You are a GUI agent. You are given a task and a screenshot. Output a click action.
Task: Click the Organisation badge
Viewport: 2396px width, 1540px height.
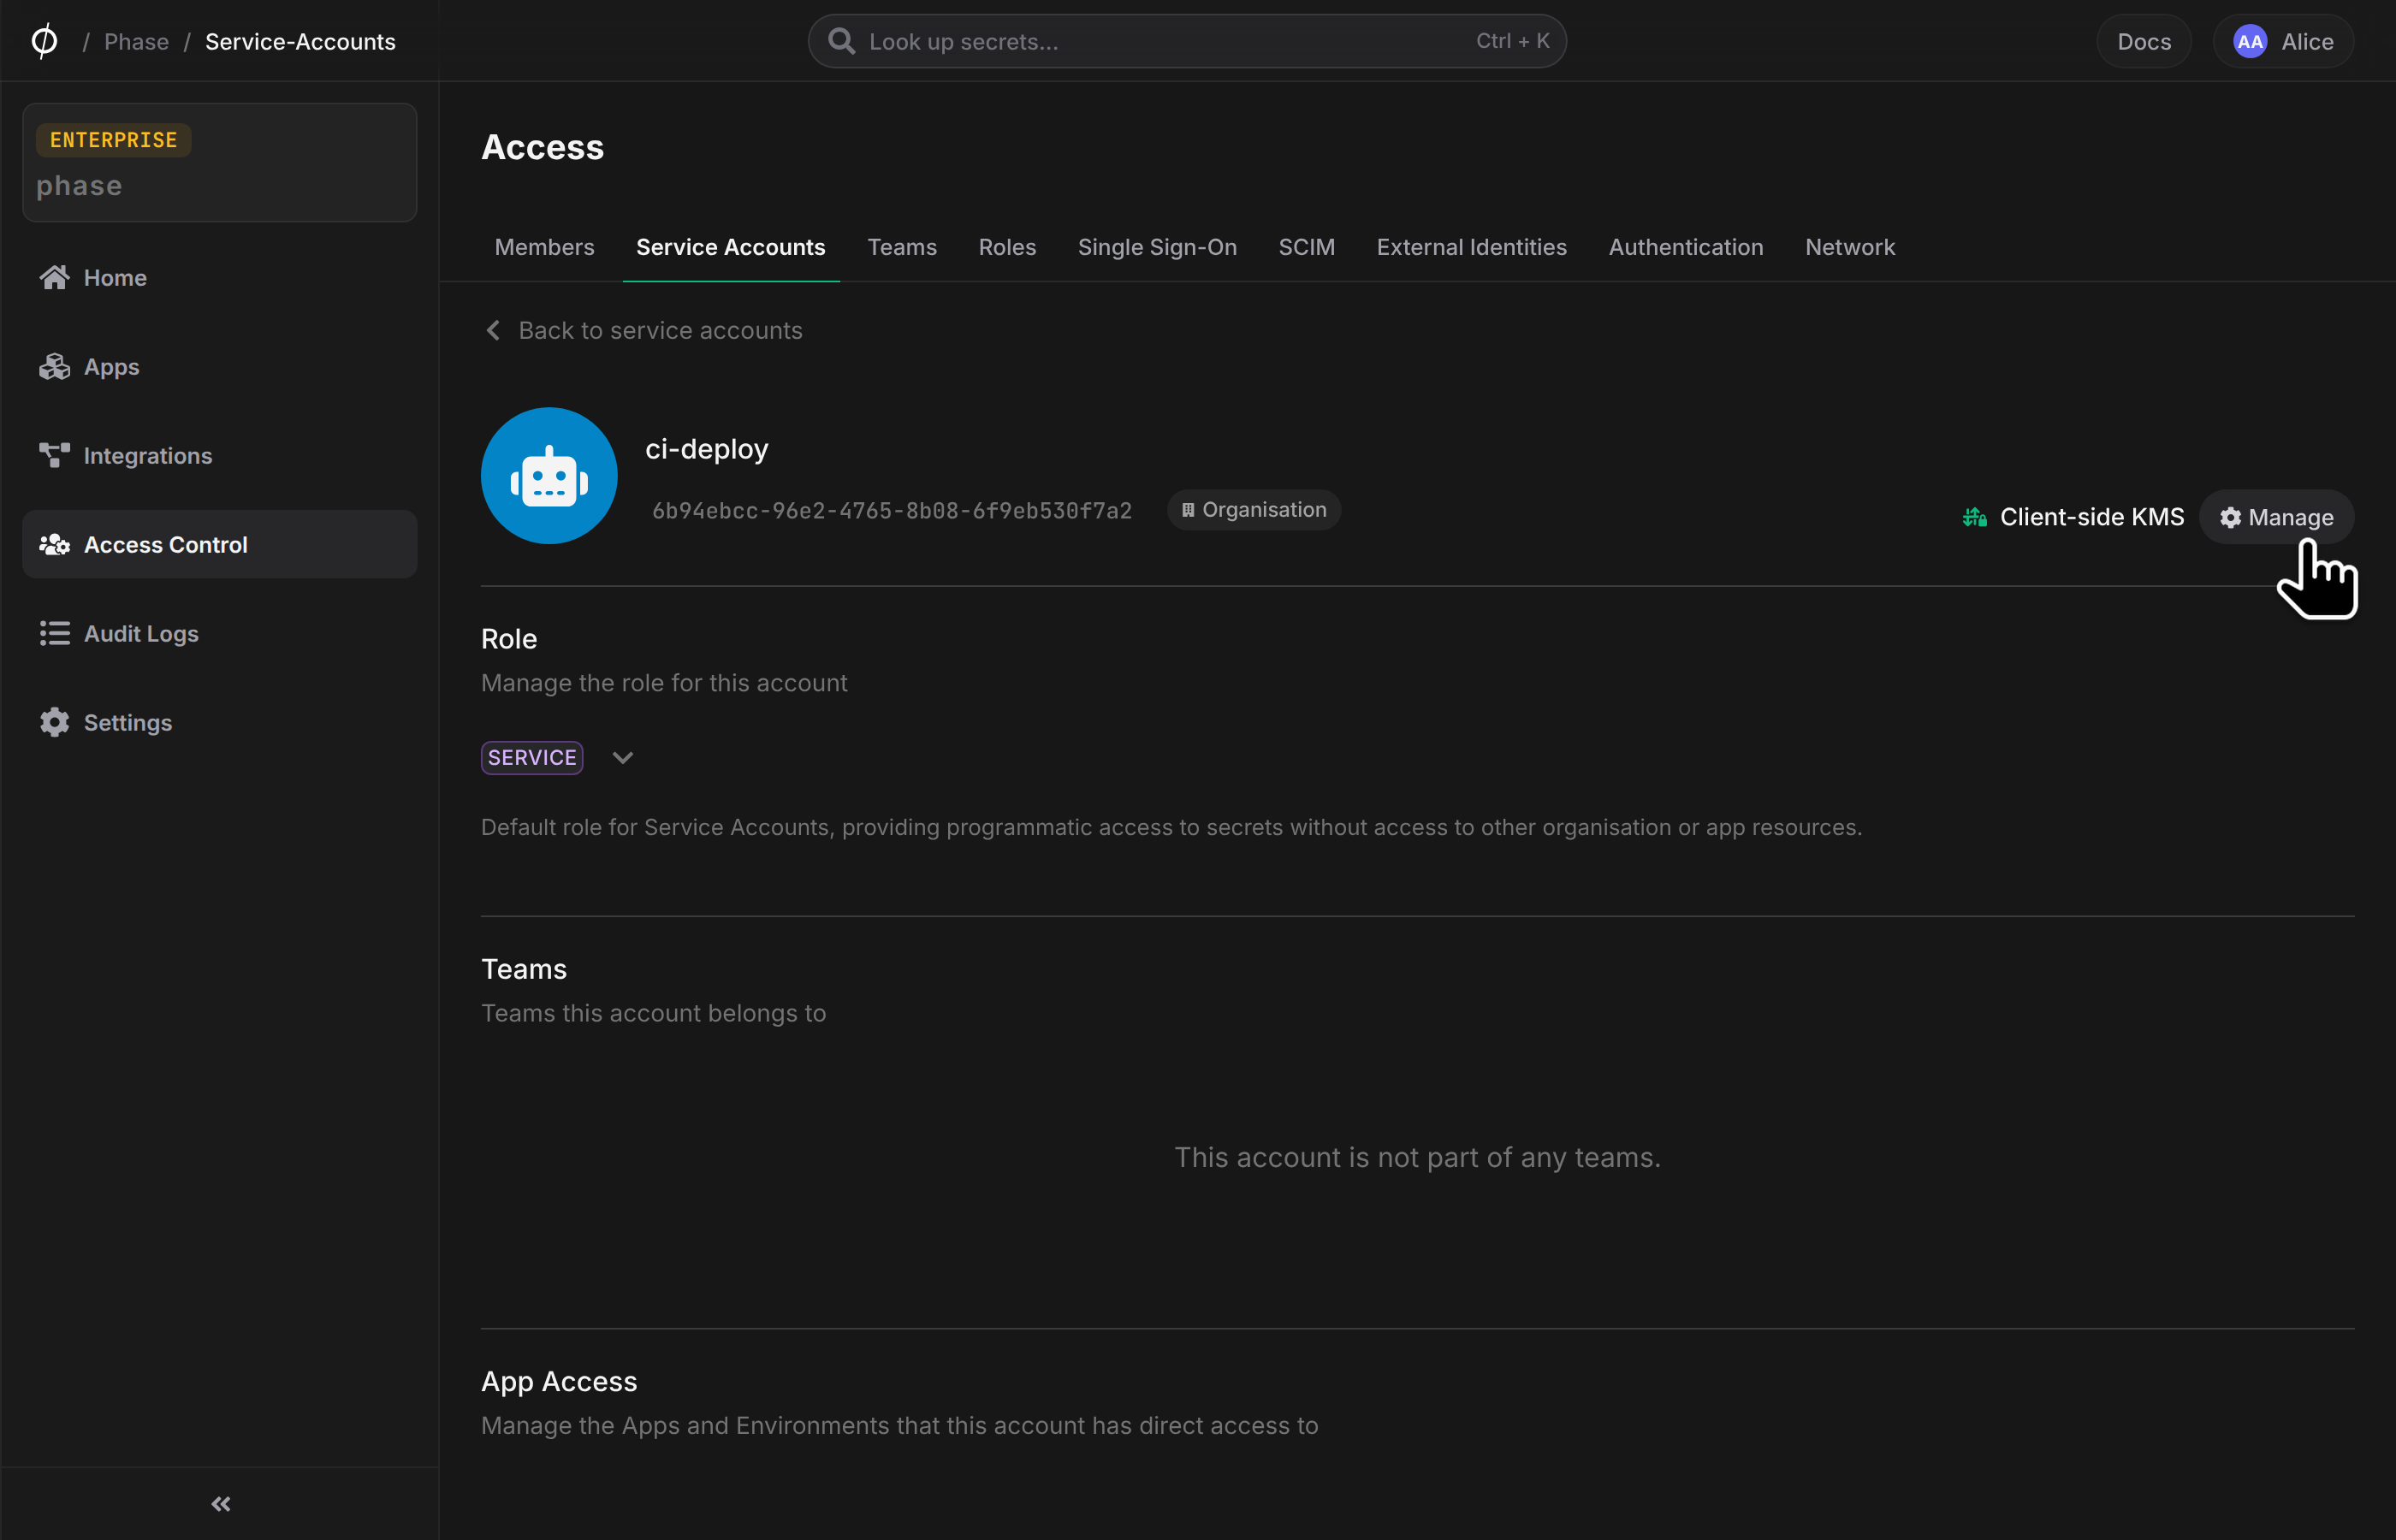point(1254,510)
